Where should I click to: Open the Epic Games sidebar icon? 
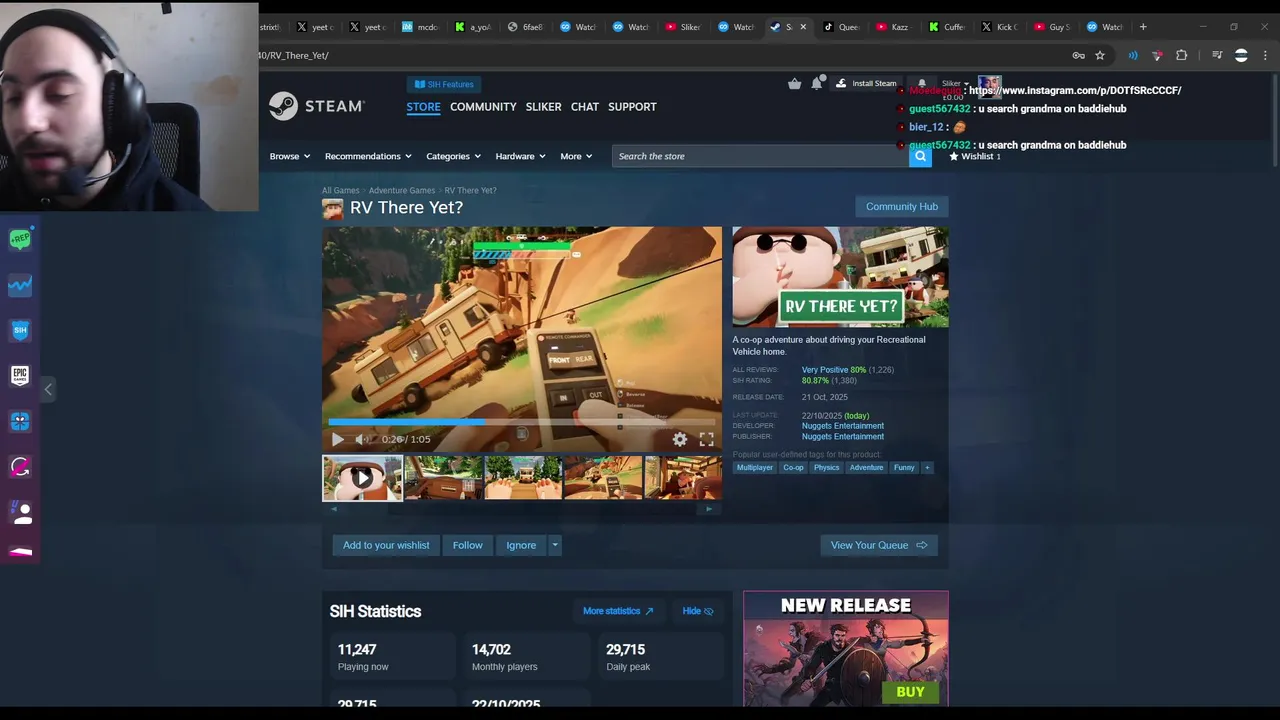click(20, 375)
